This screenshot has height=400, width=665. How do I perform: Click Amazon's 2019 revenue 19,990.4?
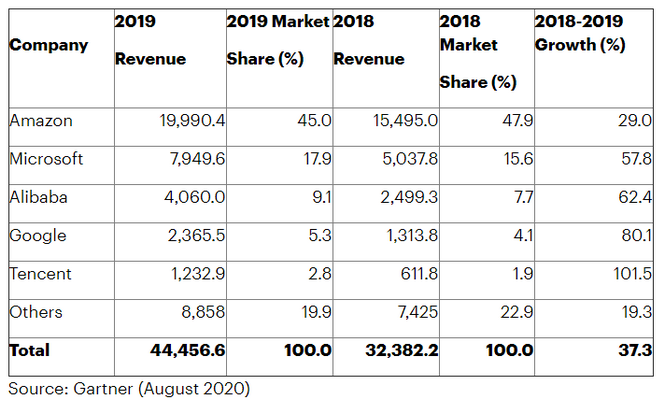(192, 121)
